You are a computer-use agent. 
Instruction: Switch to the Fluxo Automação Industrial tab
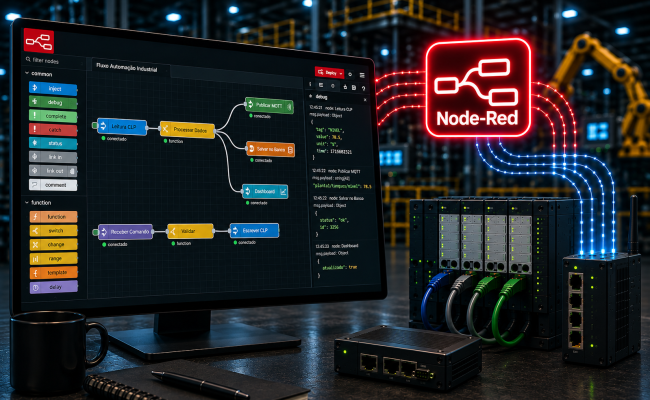click(x=126, y=67)
